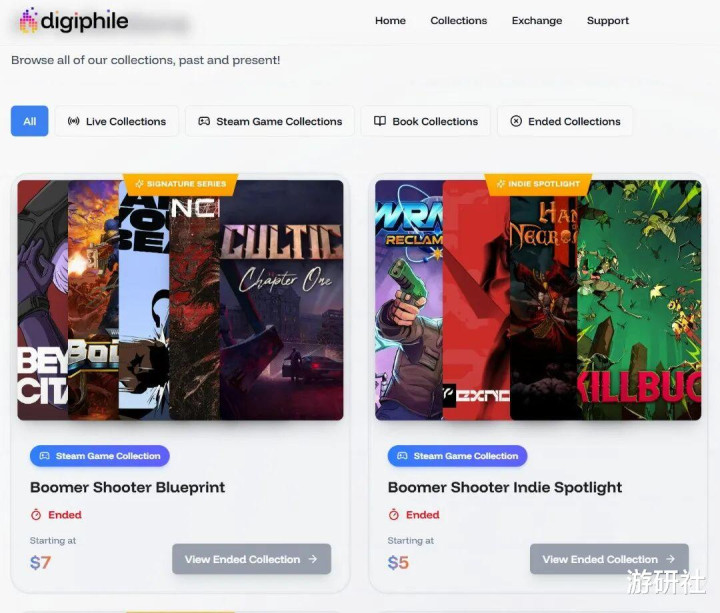Screen dimensions: 720x613
Task: Go to the Home page link
Action: [390, 21]
